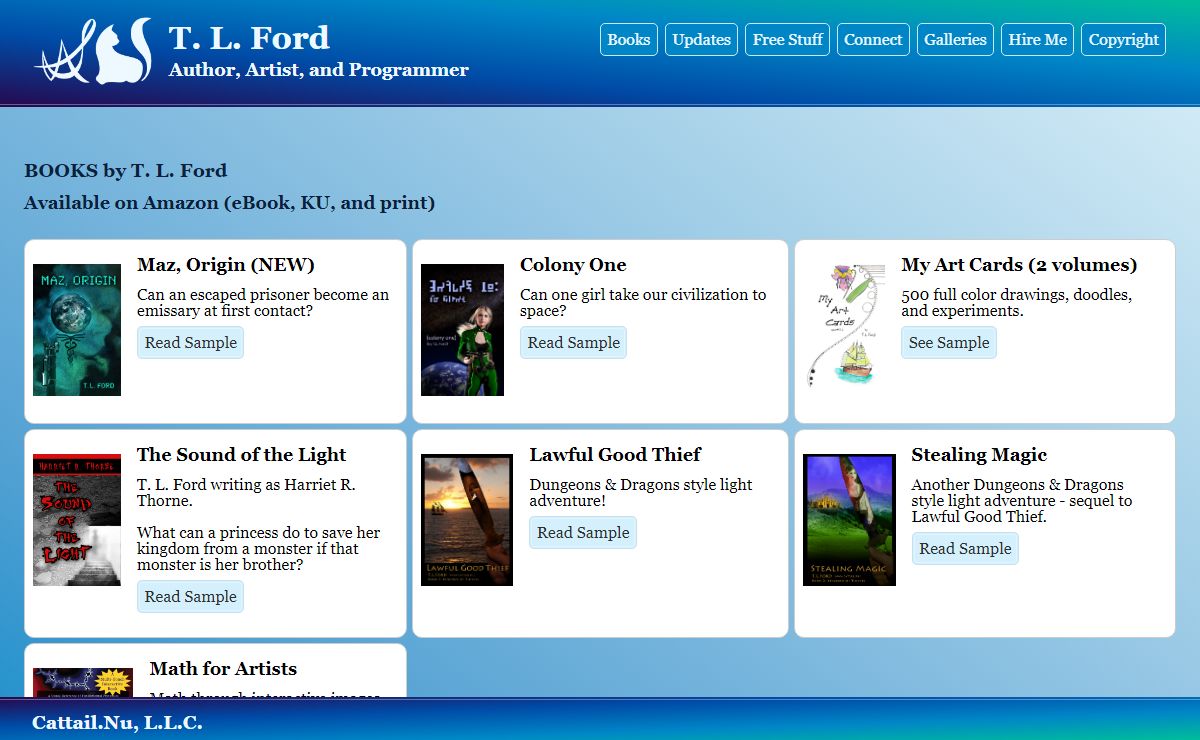
Task: Click the Maz, Origin book cover
Action: 77,330
